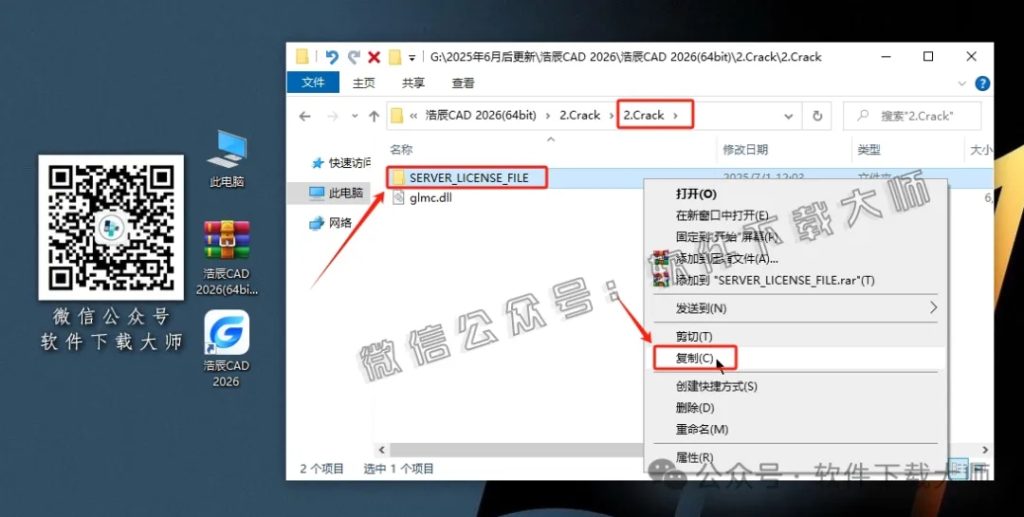Screen dimensions: 1024x517
Task: Open the 主页 ribbon tab
Action: tap(364, 83)
